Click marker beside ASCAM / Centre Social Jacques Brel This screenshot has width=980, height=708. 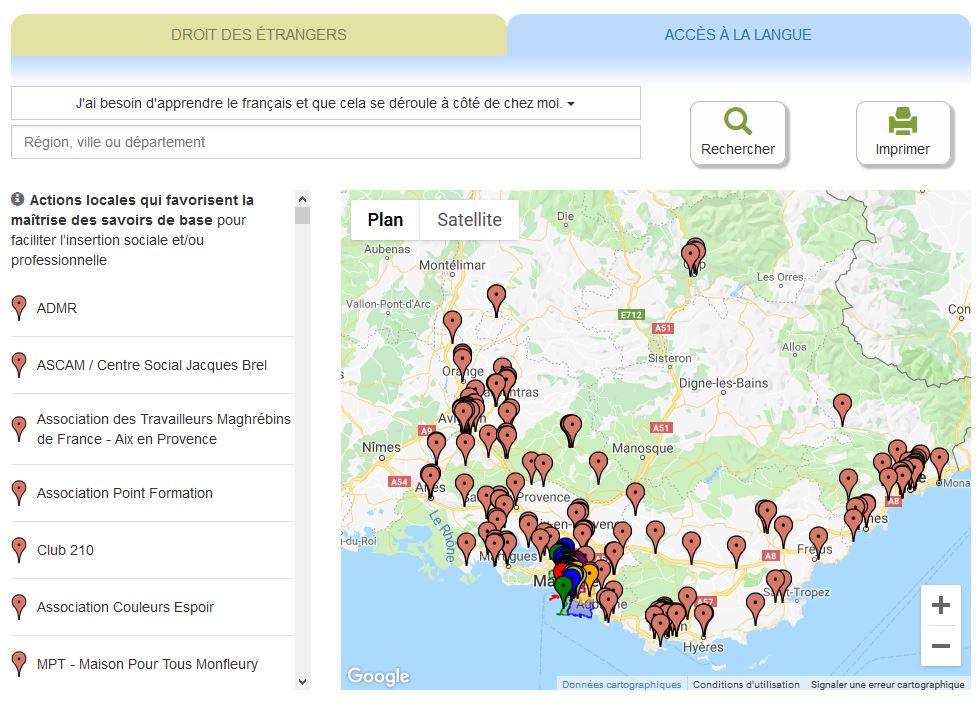click(19, 364)
